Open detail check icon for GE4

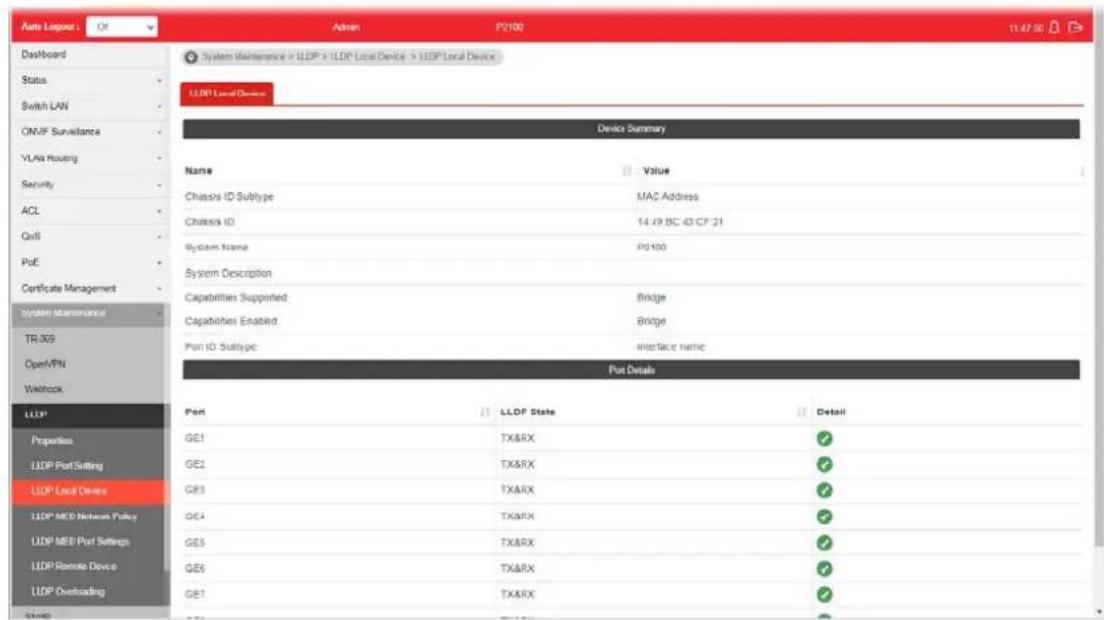[x=824, y=517]
